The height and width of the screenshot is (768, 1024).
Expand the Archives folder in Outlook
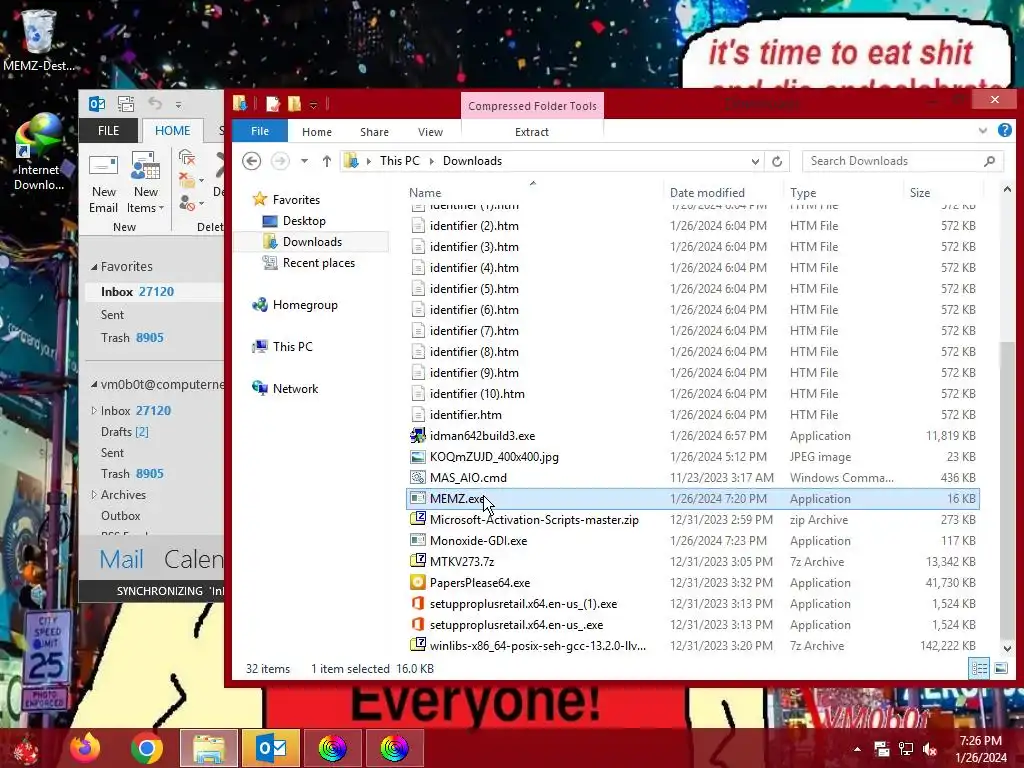coord(94,494)
